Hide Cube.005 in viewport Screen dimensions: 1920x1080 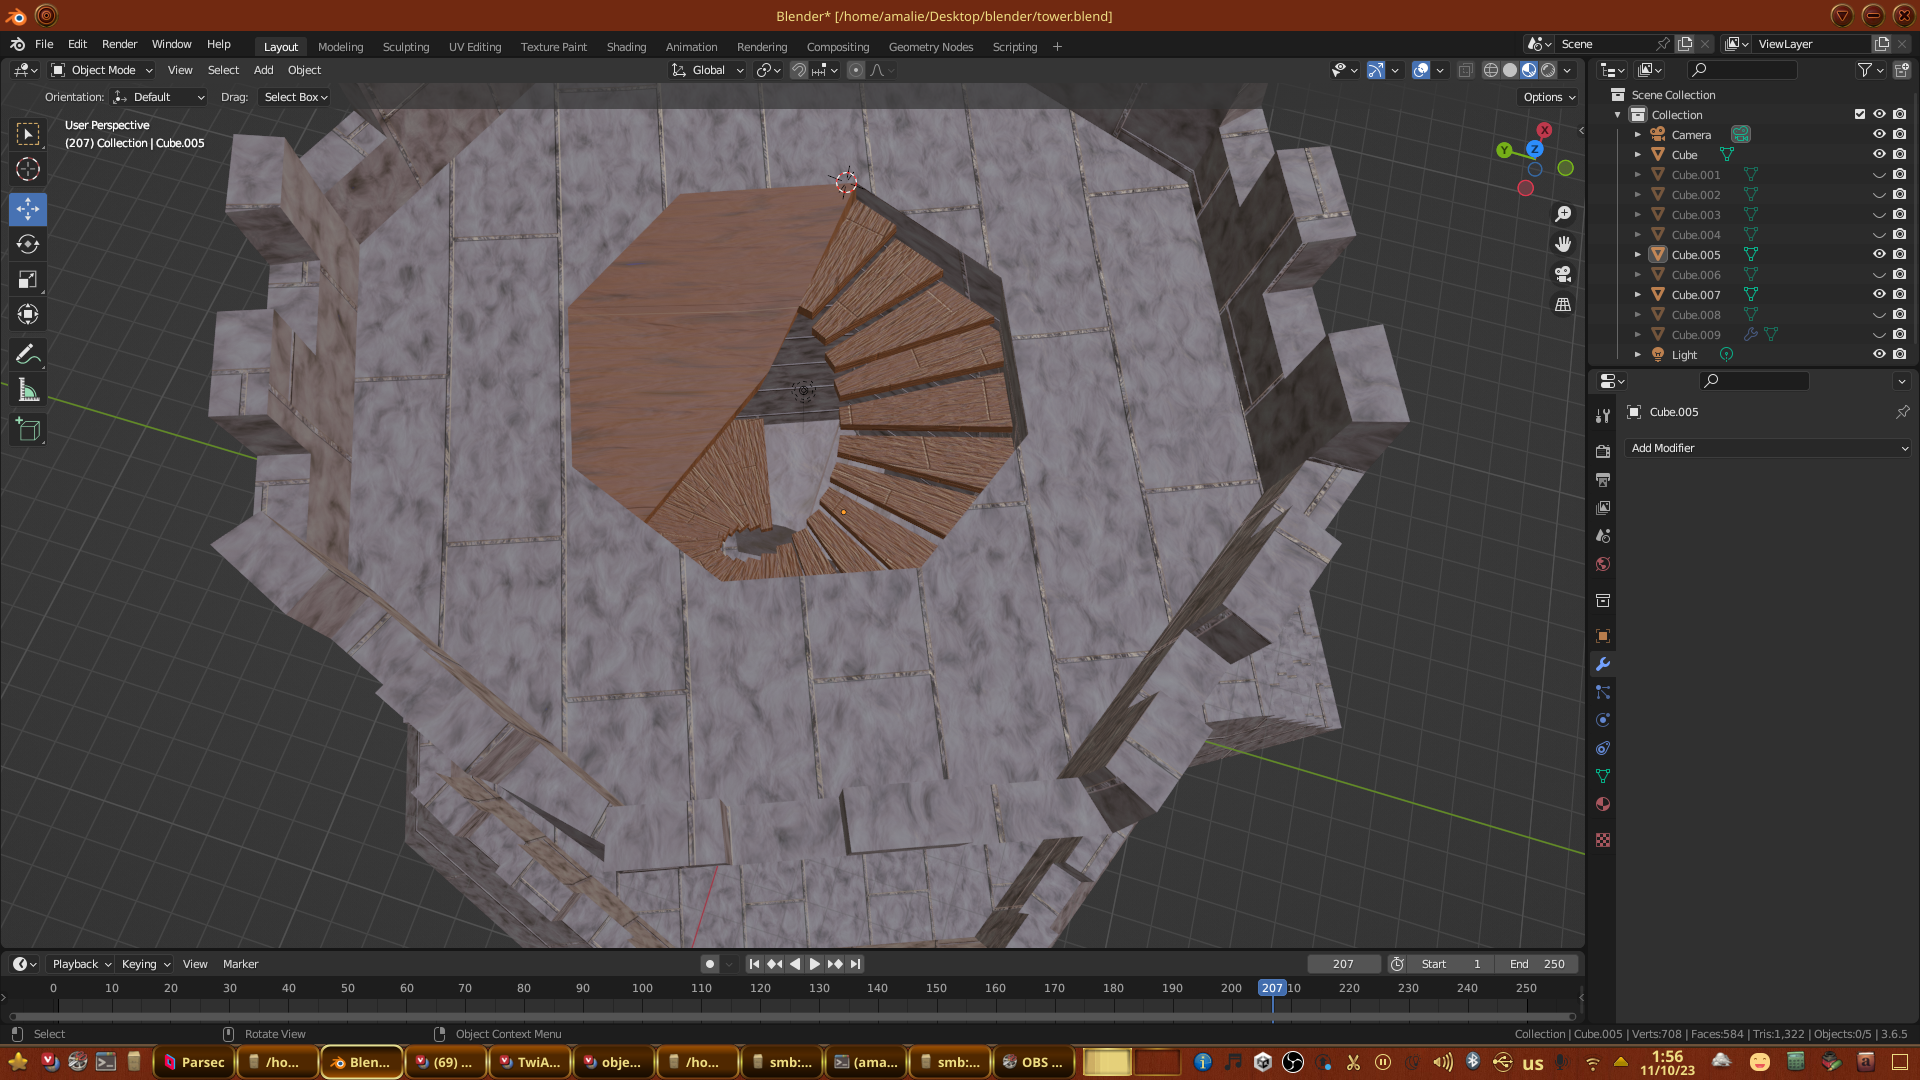1879,254
